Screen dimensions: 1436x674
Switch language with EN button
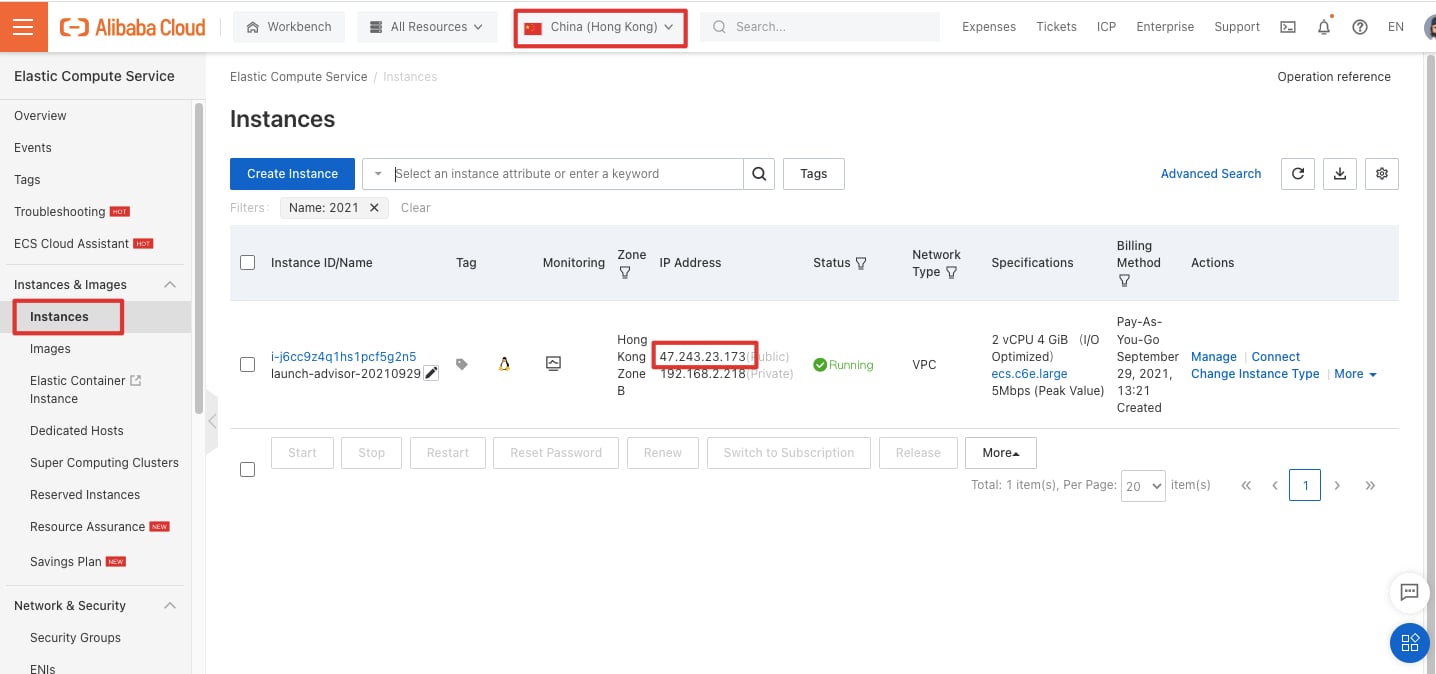tap(1396, 27)
